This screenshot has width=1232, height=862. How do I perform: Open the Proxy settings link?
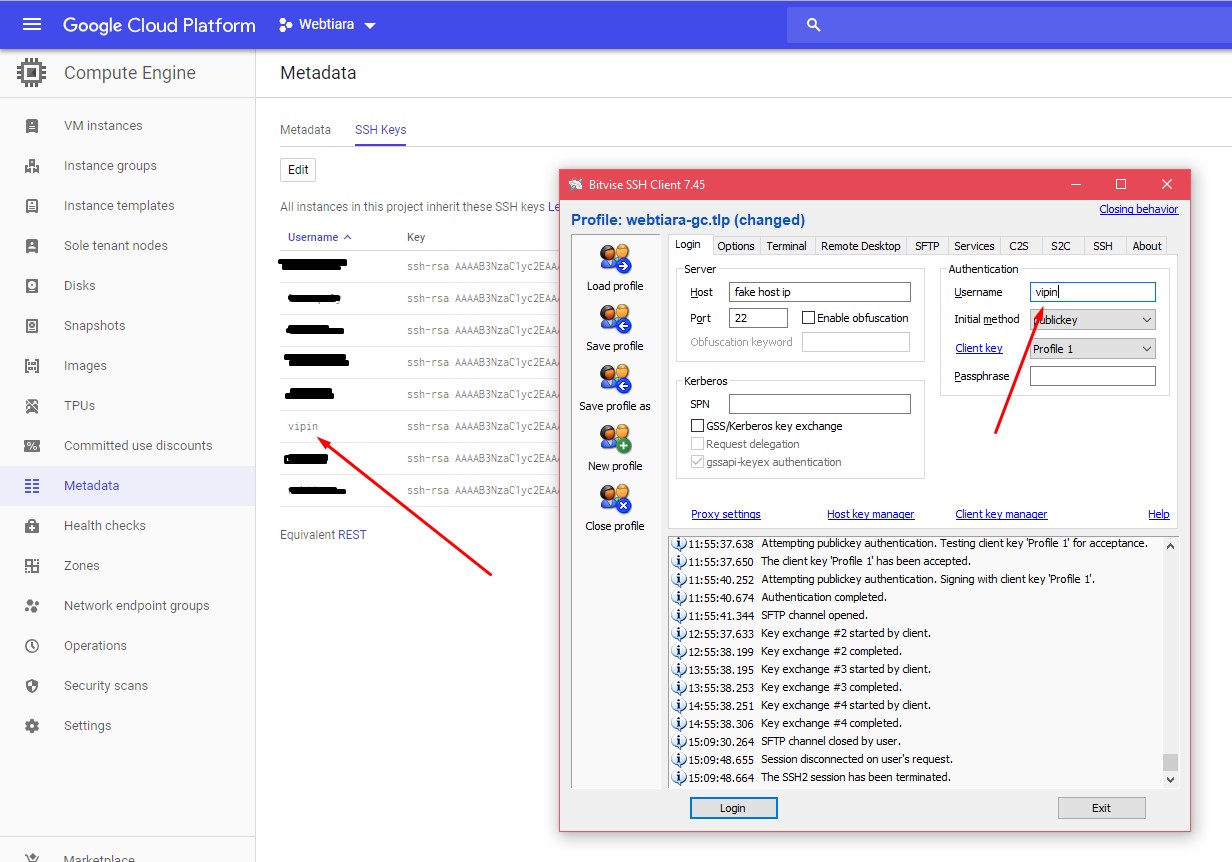[726, 514]
